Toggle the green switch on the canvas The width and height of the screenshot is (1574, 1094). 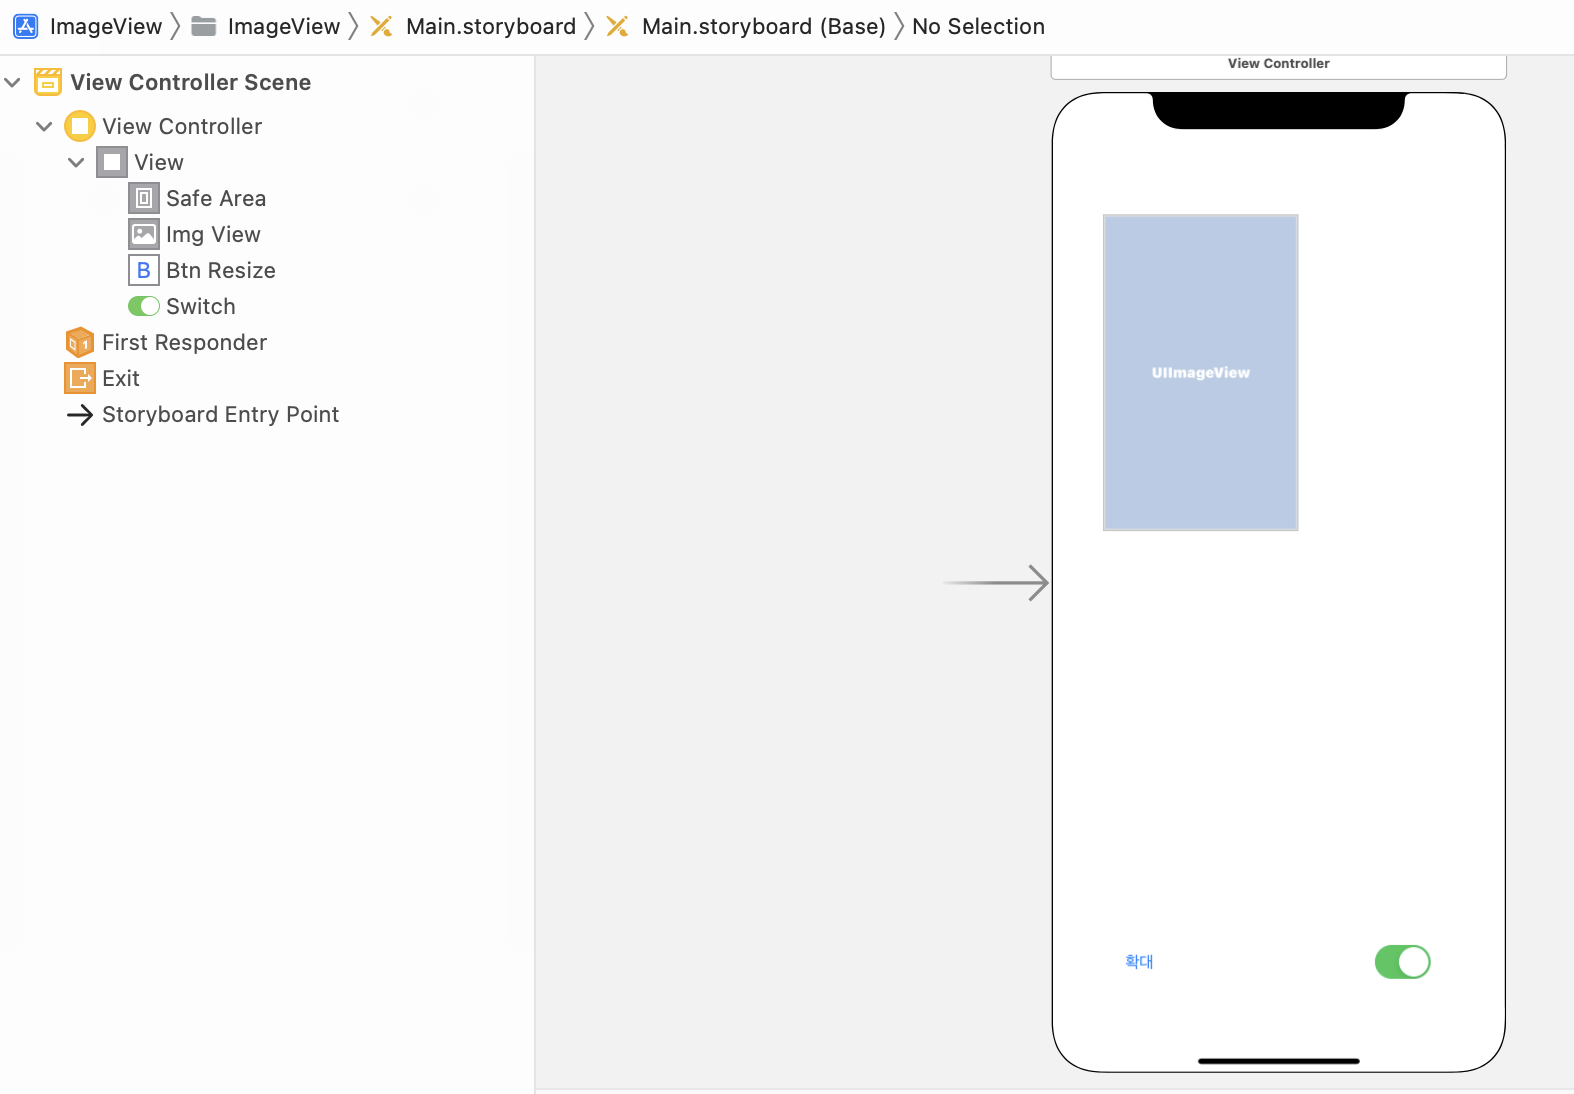1403,962
